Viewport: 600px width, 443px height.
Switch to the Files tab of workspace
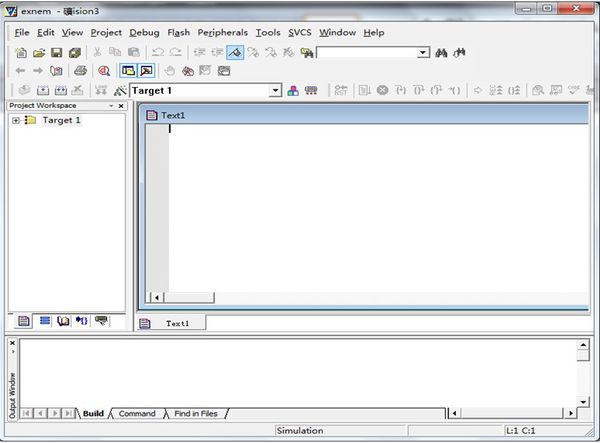point(24,321)
